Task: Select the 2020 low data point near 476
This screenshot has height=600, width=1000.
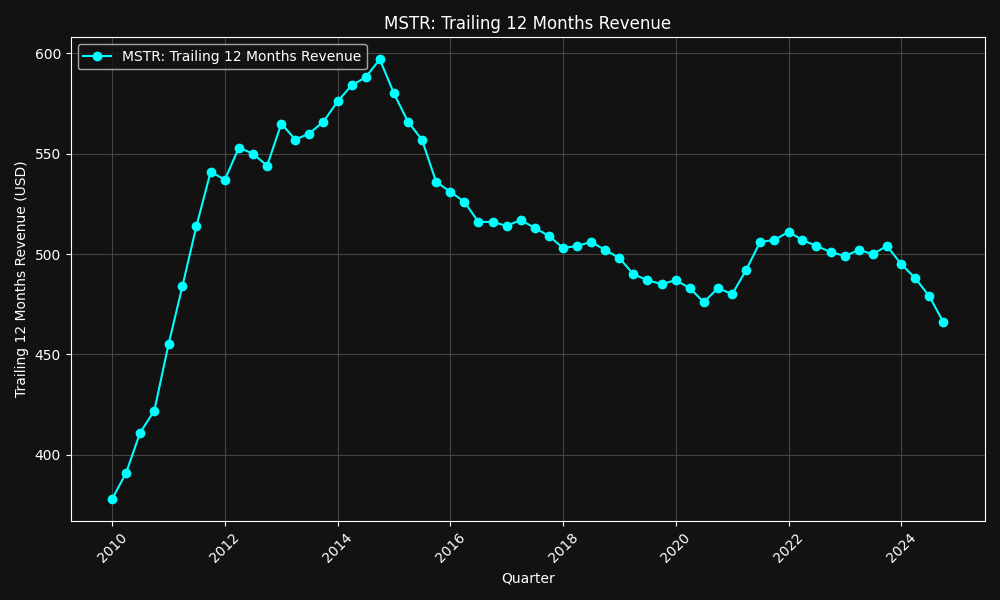Action: point(704,302)
